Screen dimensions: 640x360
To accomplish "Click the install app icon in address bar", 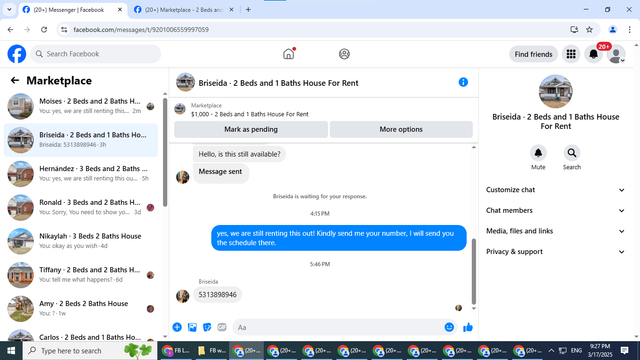I will pyautogui.click(x=574, y=29).
